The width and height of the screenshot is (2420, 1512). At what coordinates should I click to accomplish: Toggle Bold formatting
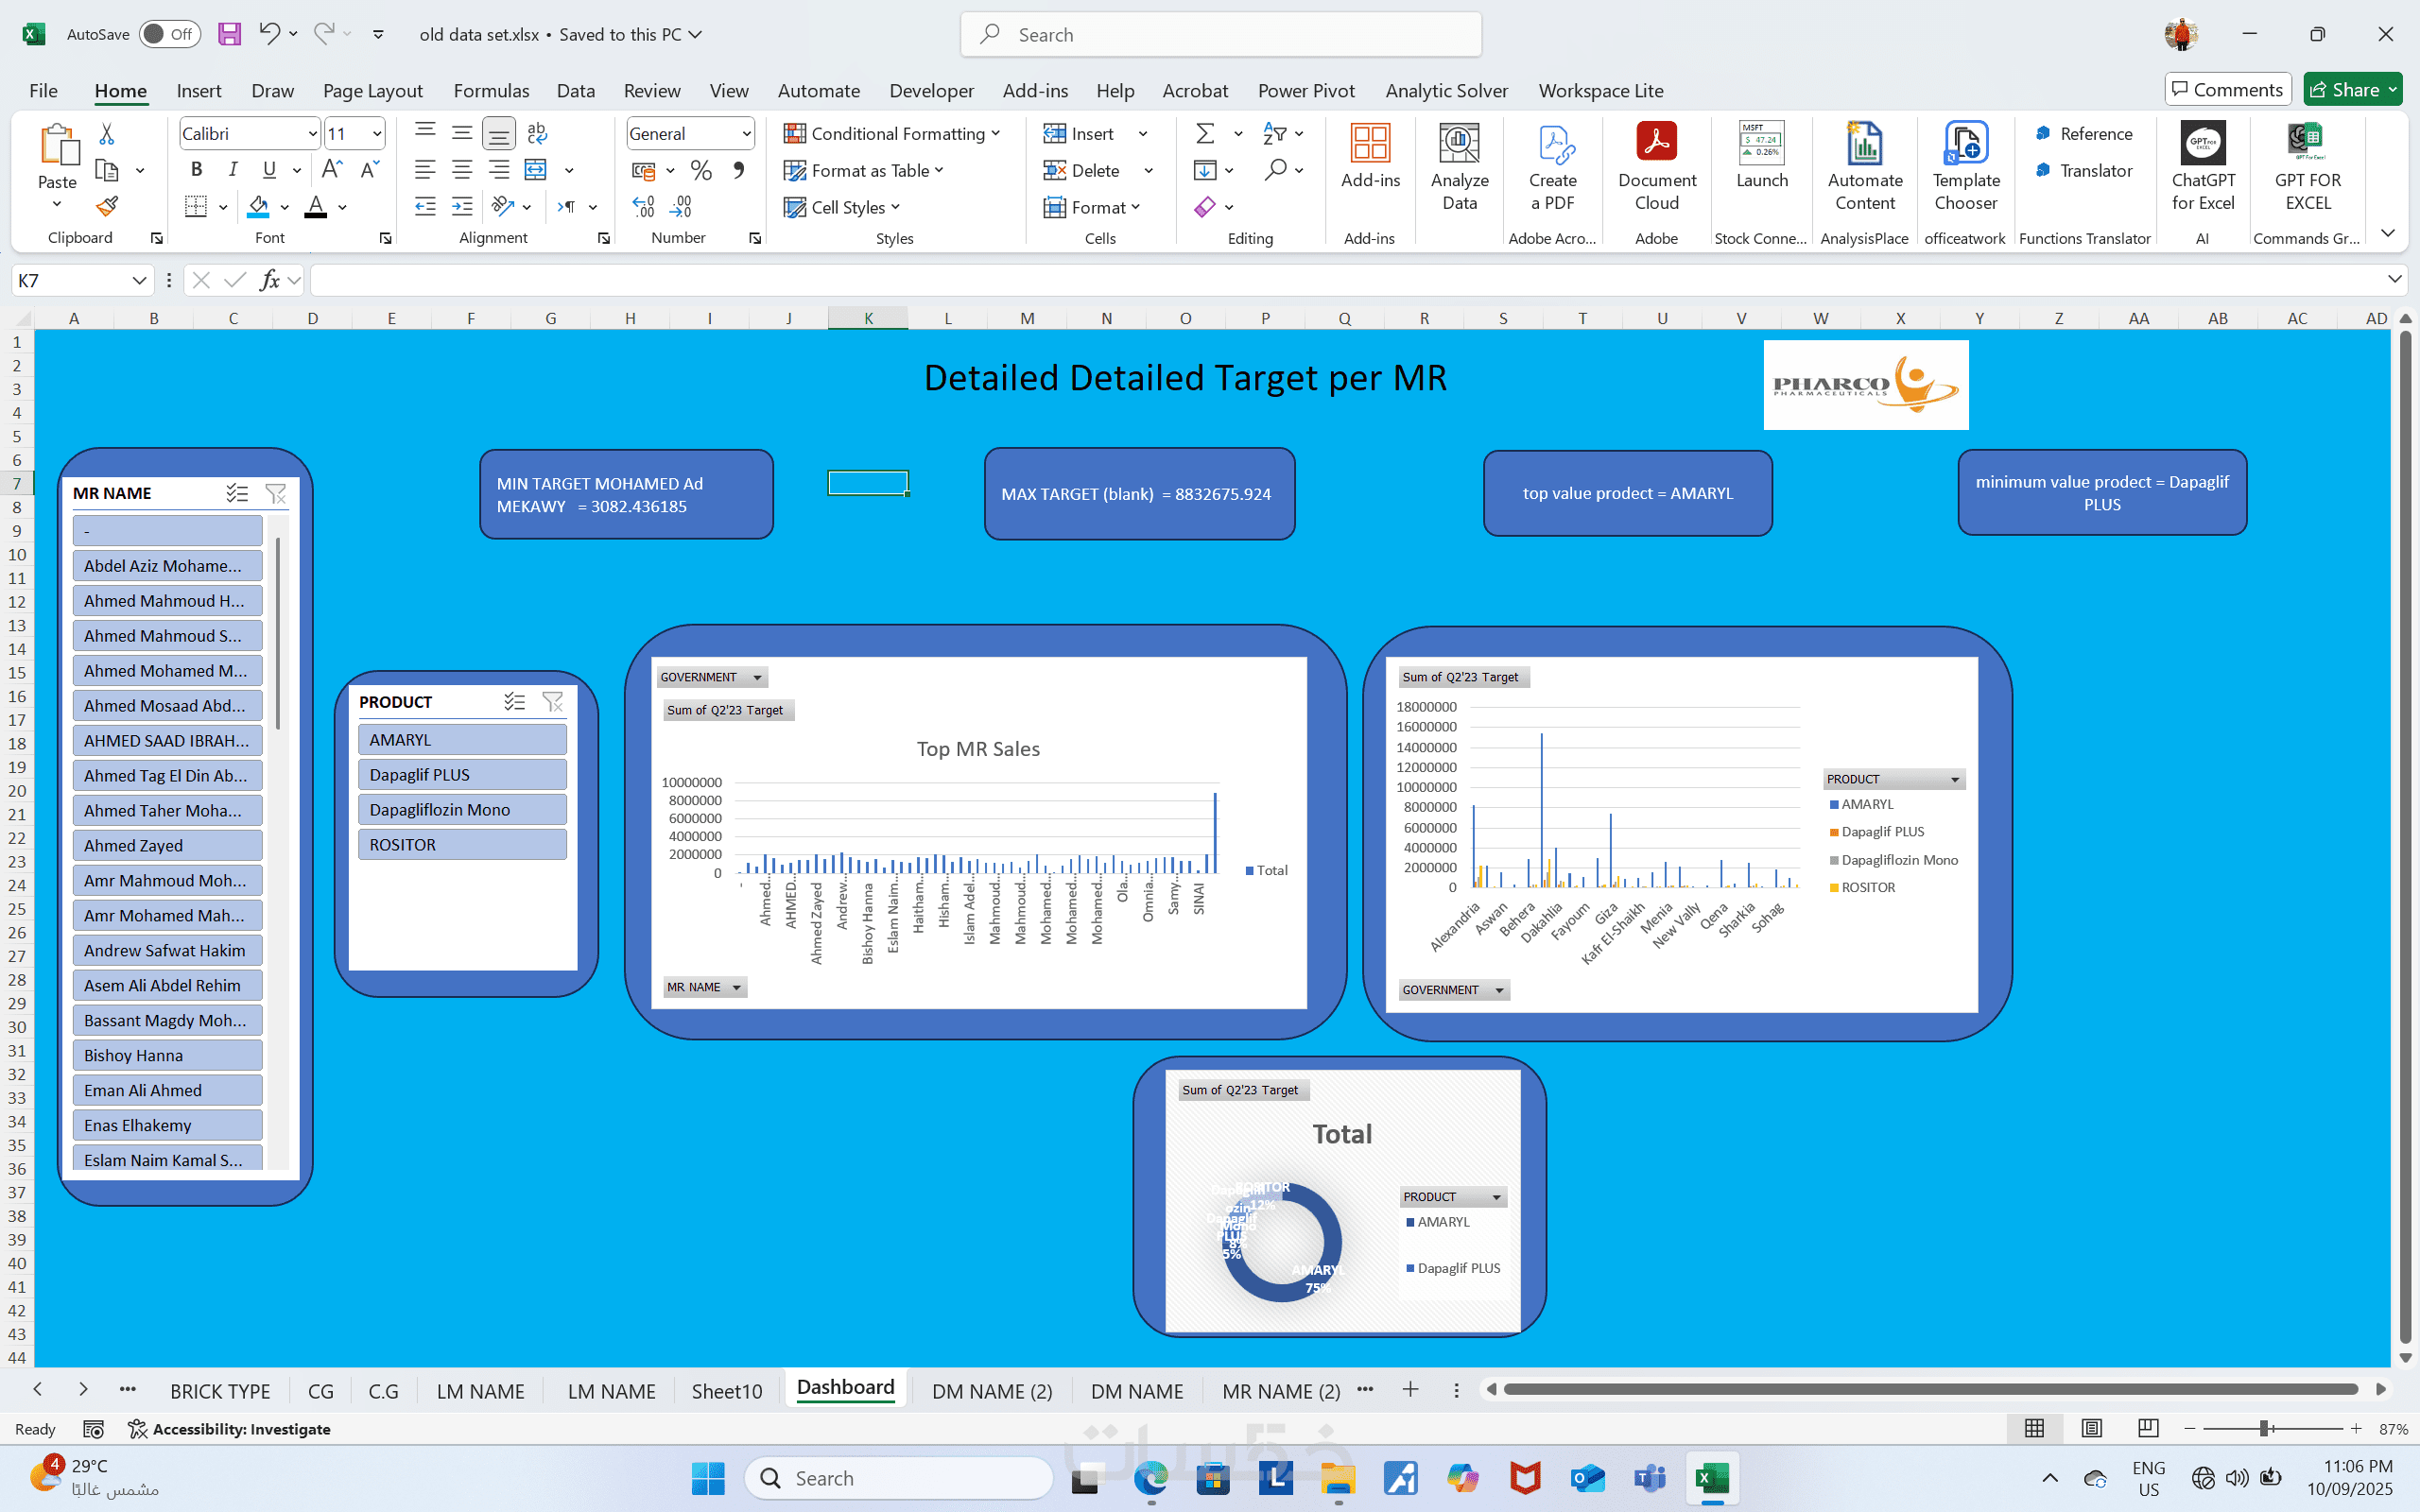point(196,170)
